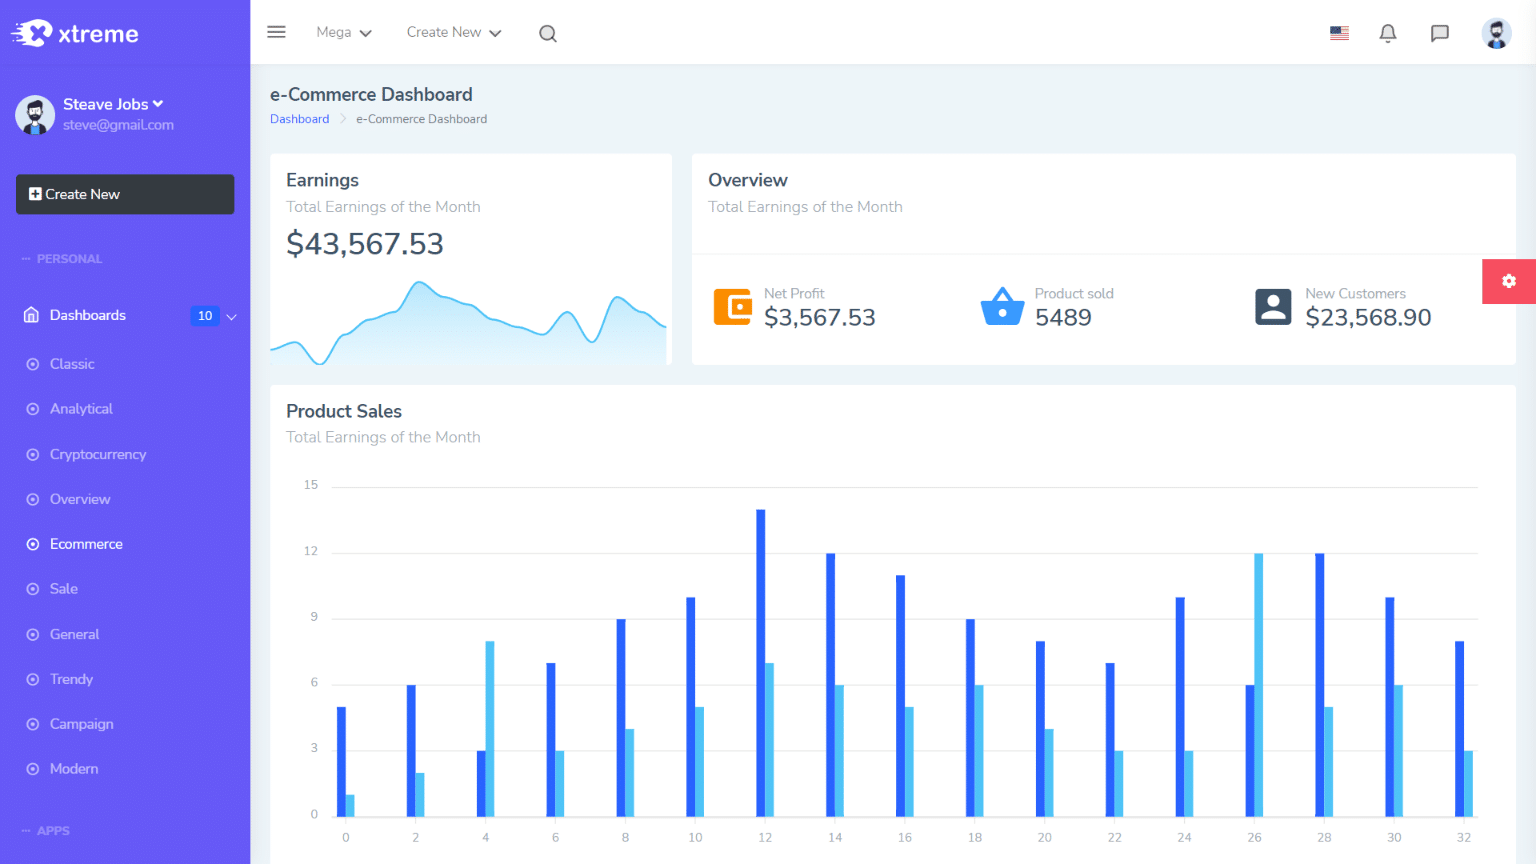Toggle the hamburger sidebar menu icon
1536x864 pixels.
[x=277, y=32]
